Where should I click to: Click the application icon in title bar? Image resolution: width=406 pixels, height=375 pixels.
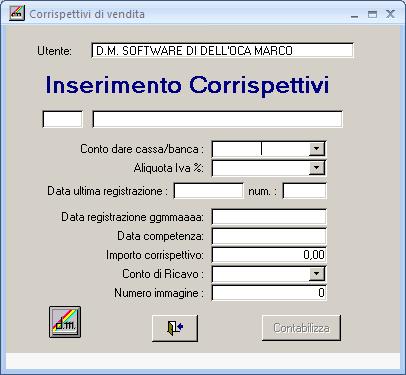click(x=17, y=14)
